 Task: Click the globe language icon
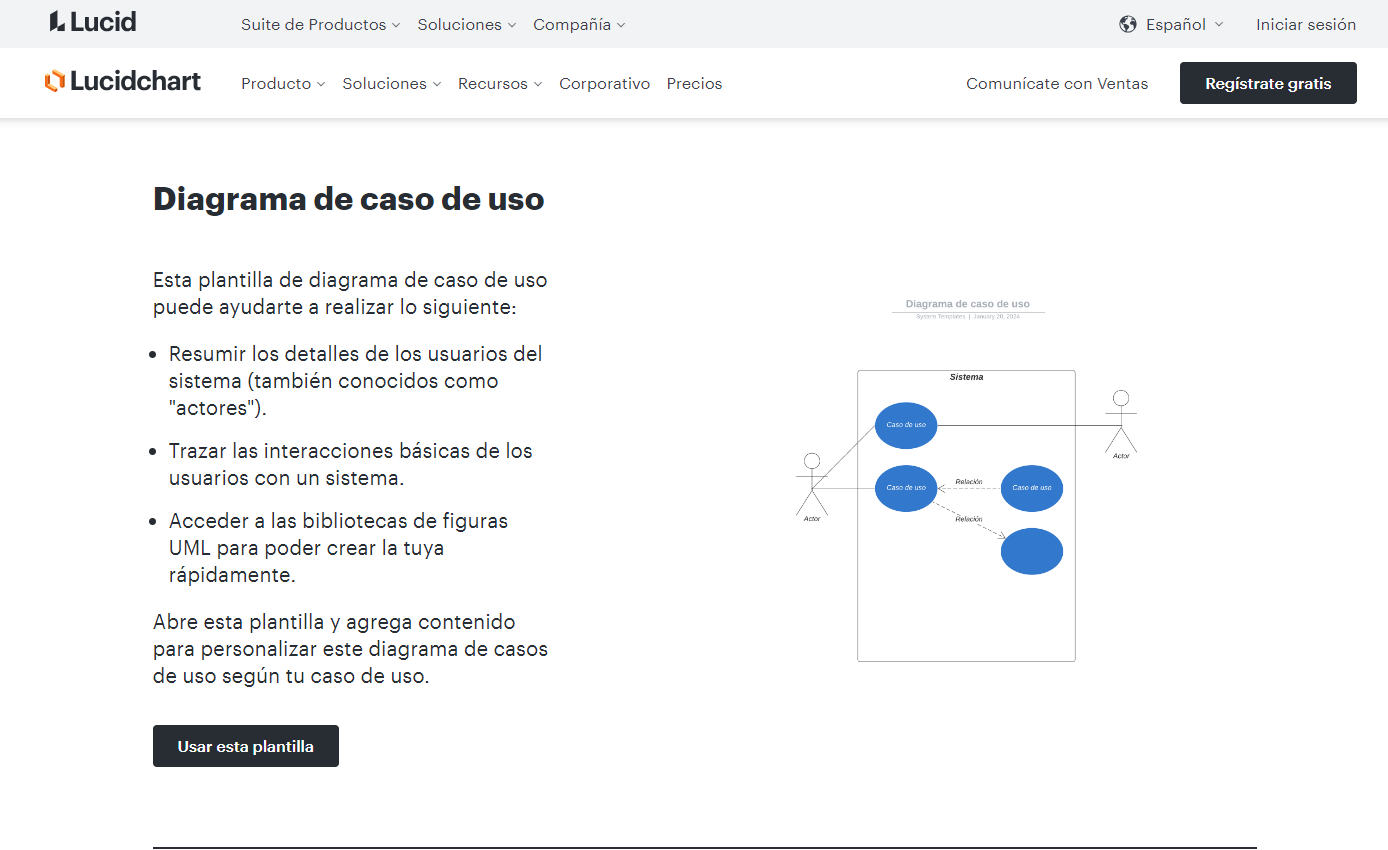[x=1128, y=25]
